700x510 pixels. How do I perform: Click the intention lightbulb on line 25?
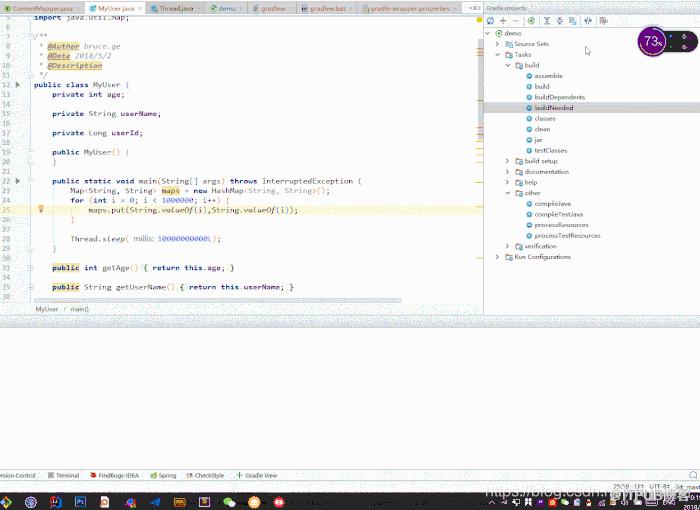pyautogui.click(x=41, y=209)
